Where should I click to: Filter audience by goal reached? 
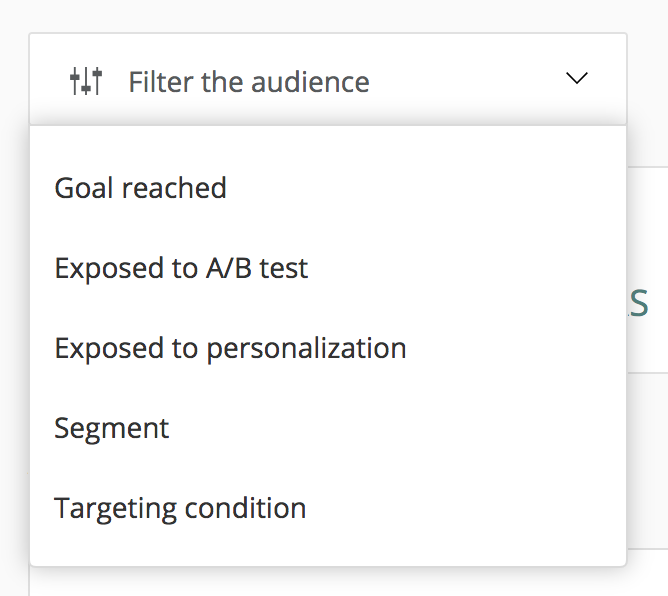pos(141,188)
